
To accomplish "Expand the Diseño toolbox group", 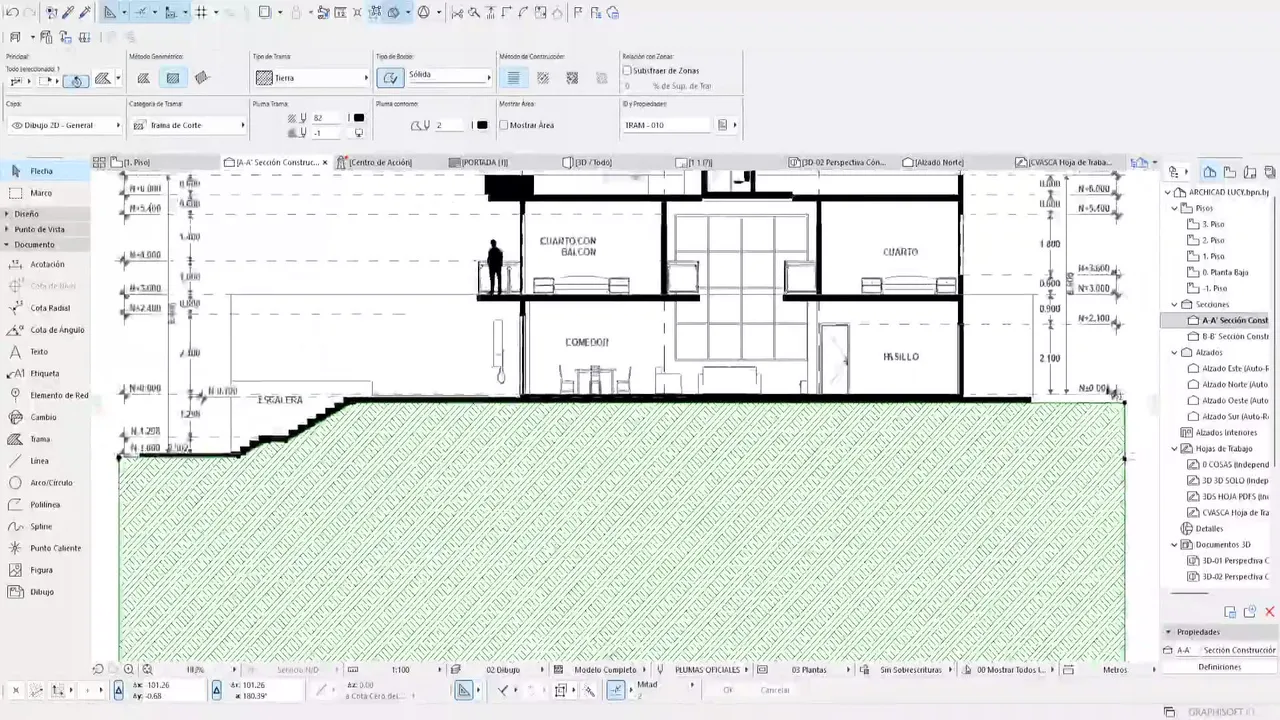I will [x=45, y=214].
